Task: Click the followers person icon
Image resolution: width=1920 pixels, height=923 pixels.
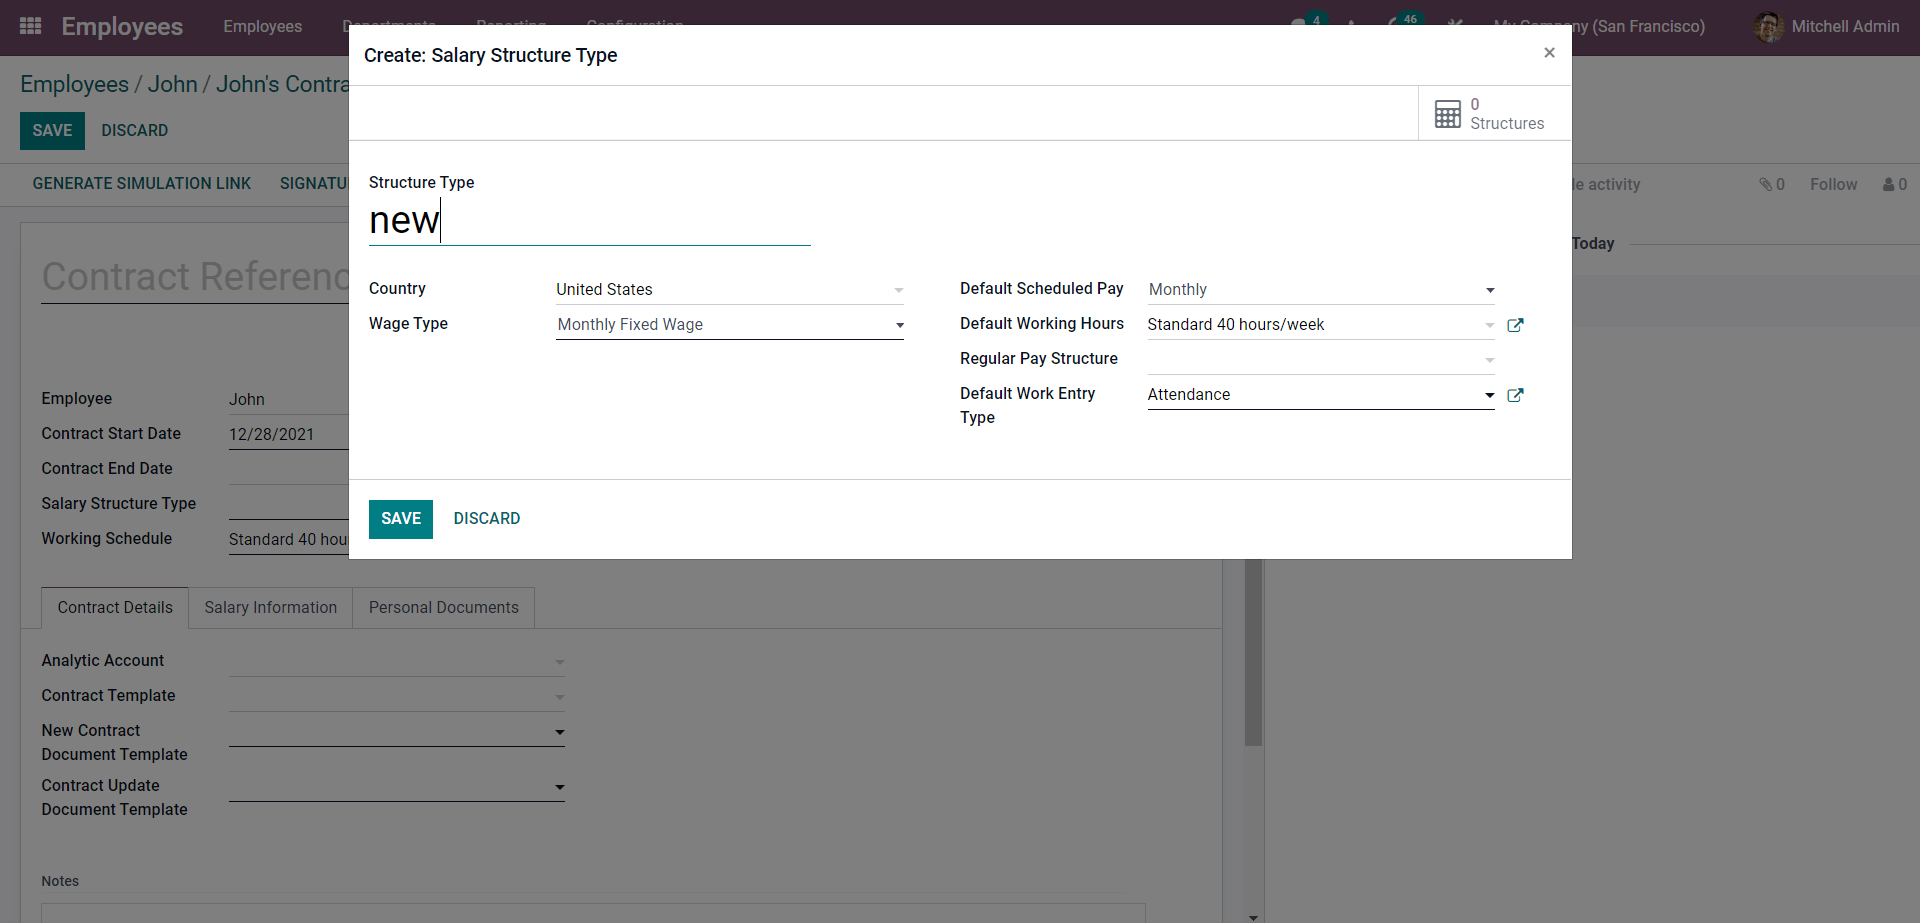Action: click(1889, 185)
